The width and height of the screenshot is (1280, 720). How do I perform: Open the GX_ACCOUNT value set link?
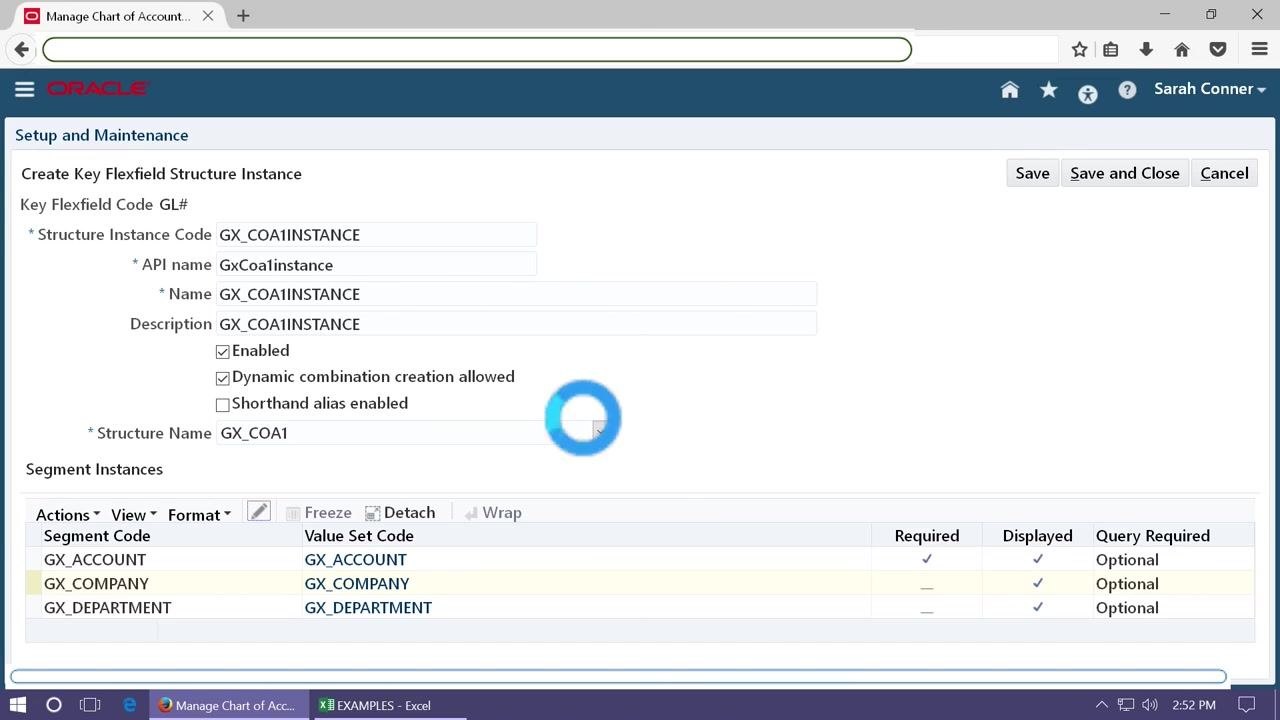pos(355,560)
